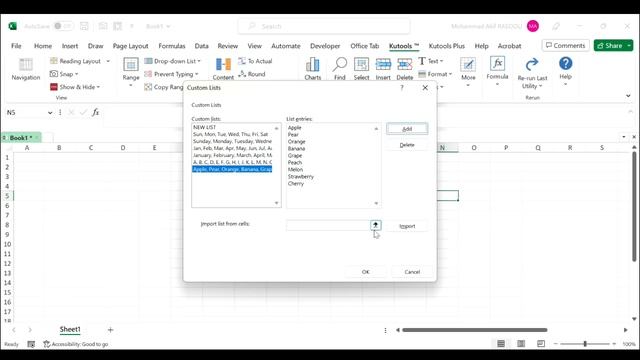Click the Import button
The height and width of the screenshot is (360, 640).
[x=407, y=226]
